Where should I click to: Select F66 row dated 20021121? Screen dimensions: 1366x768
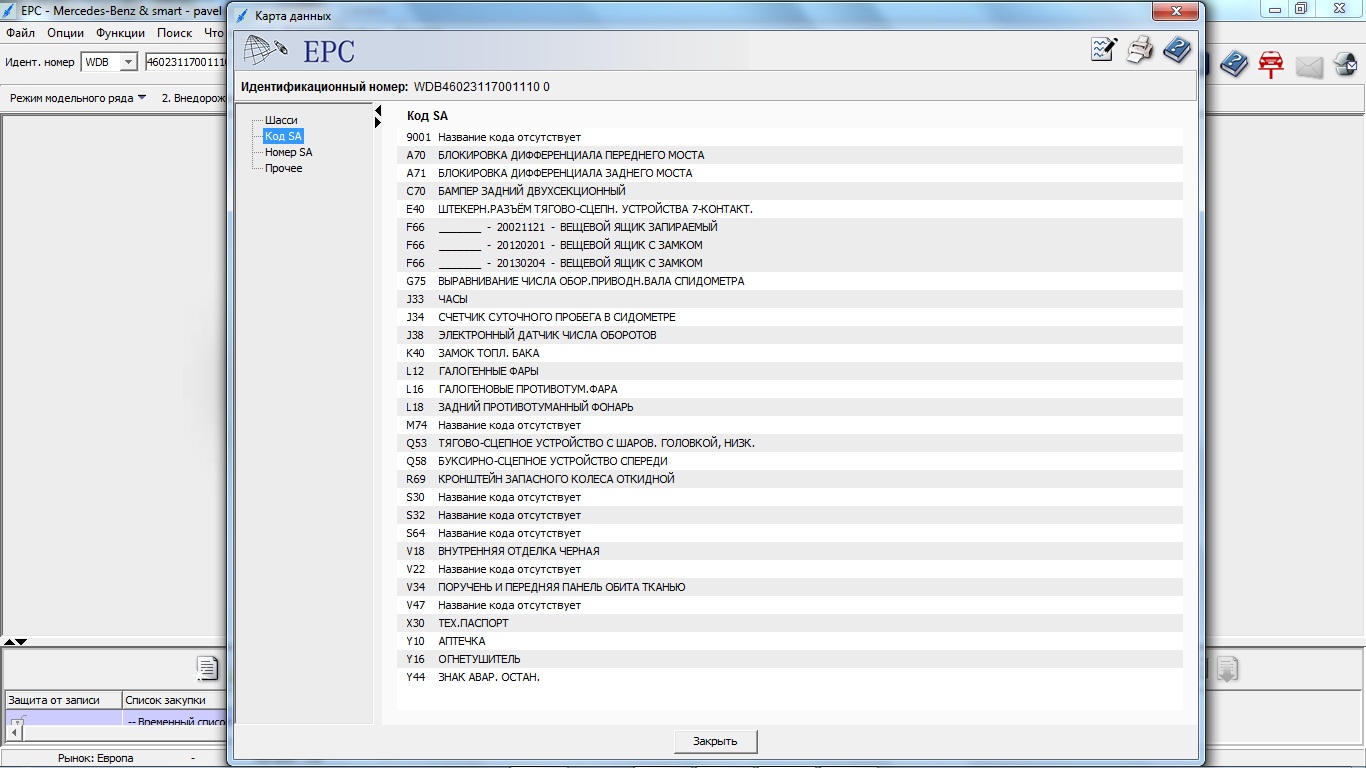[x=790, y=227]
